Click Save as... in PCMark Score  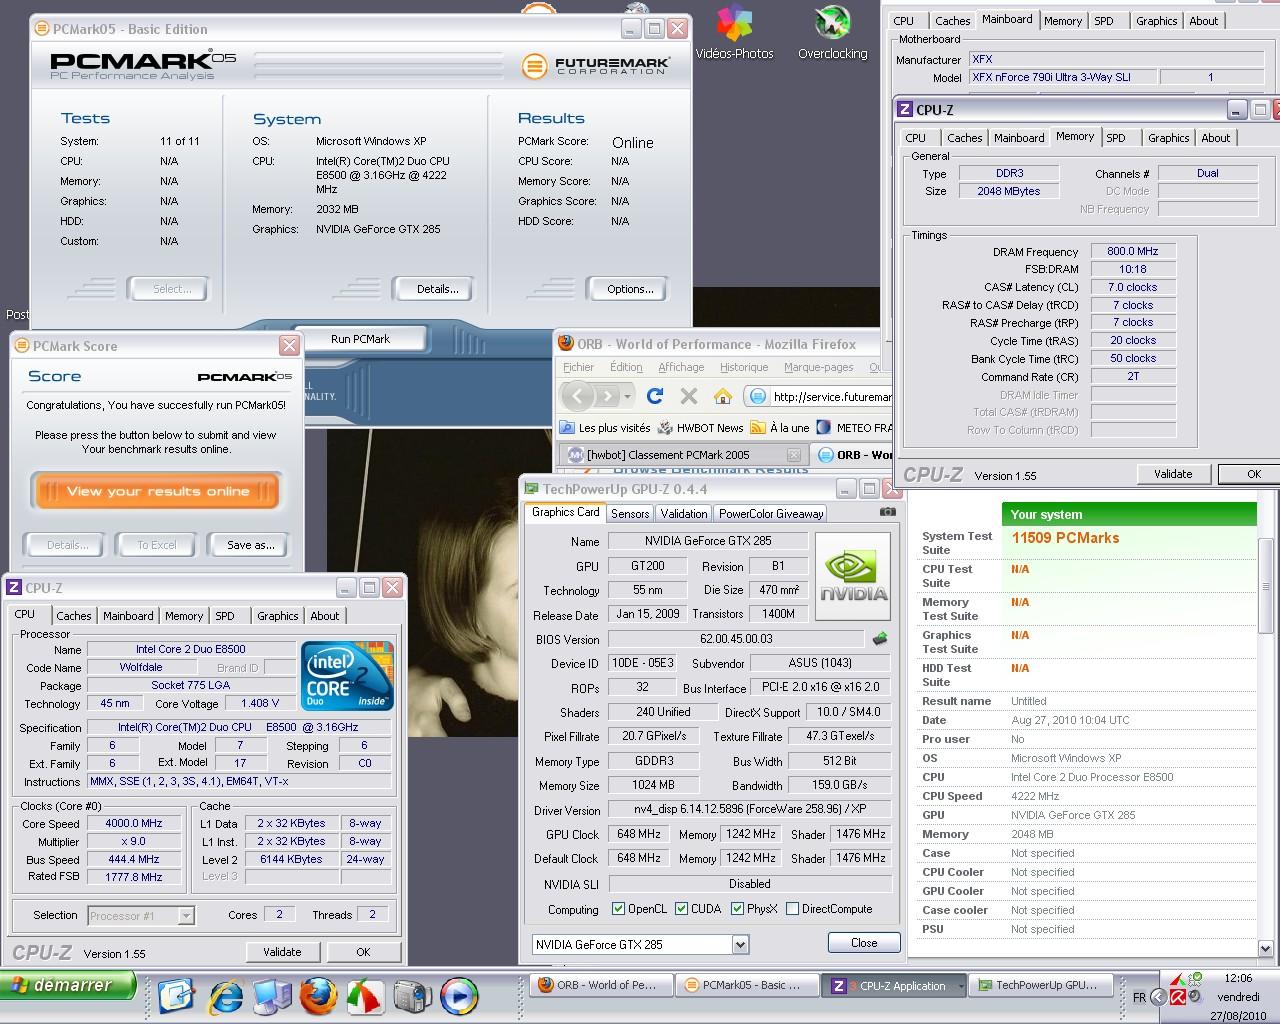(x=251, y=545)
